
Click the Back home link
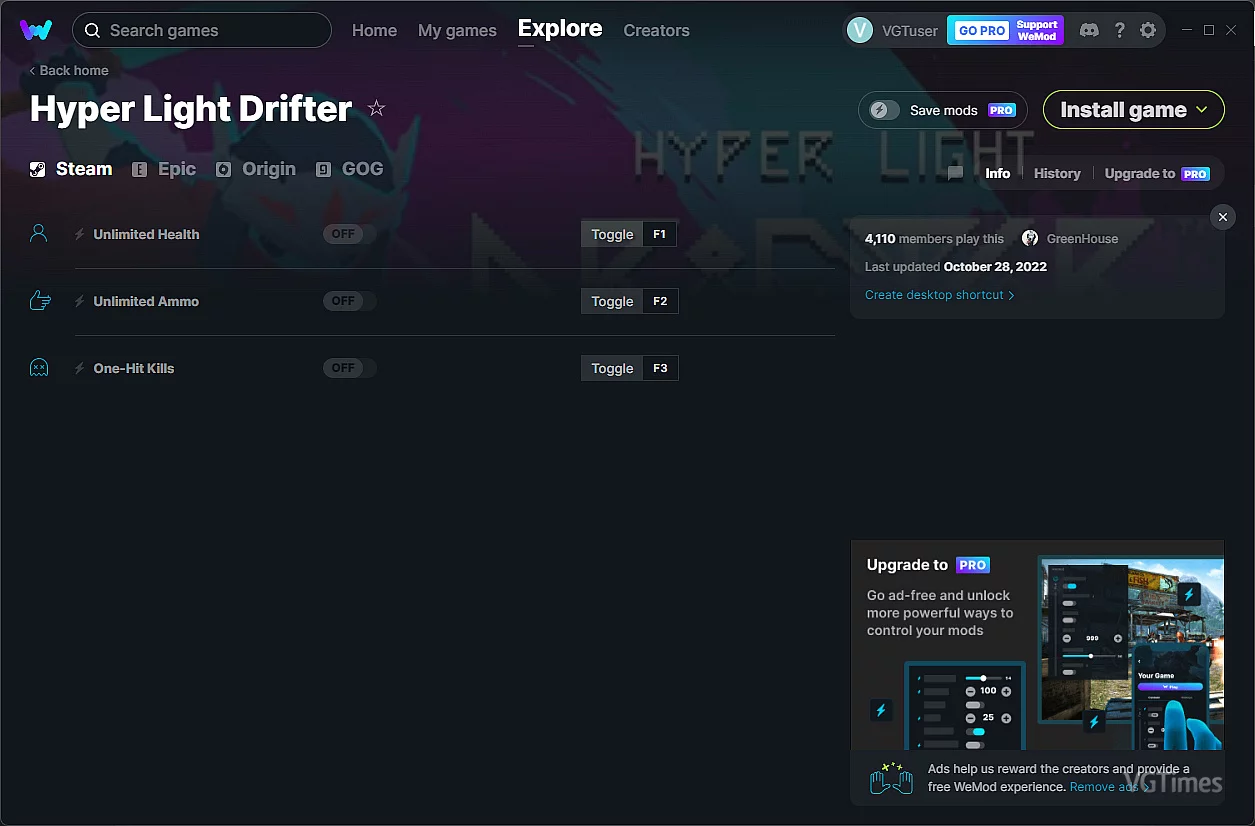click(x=69, y=70)
